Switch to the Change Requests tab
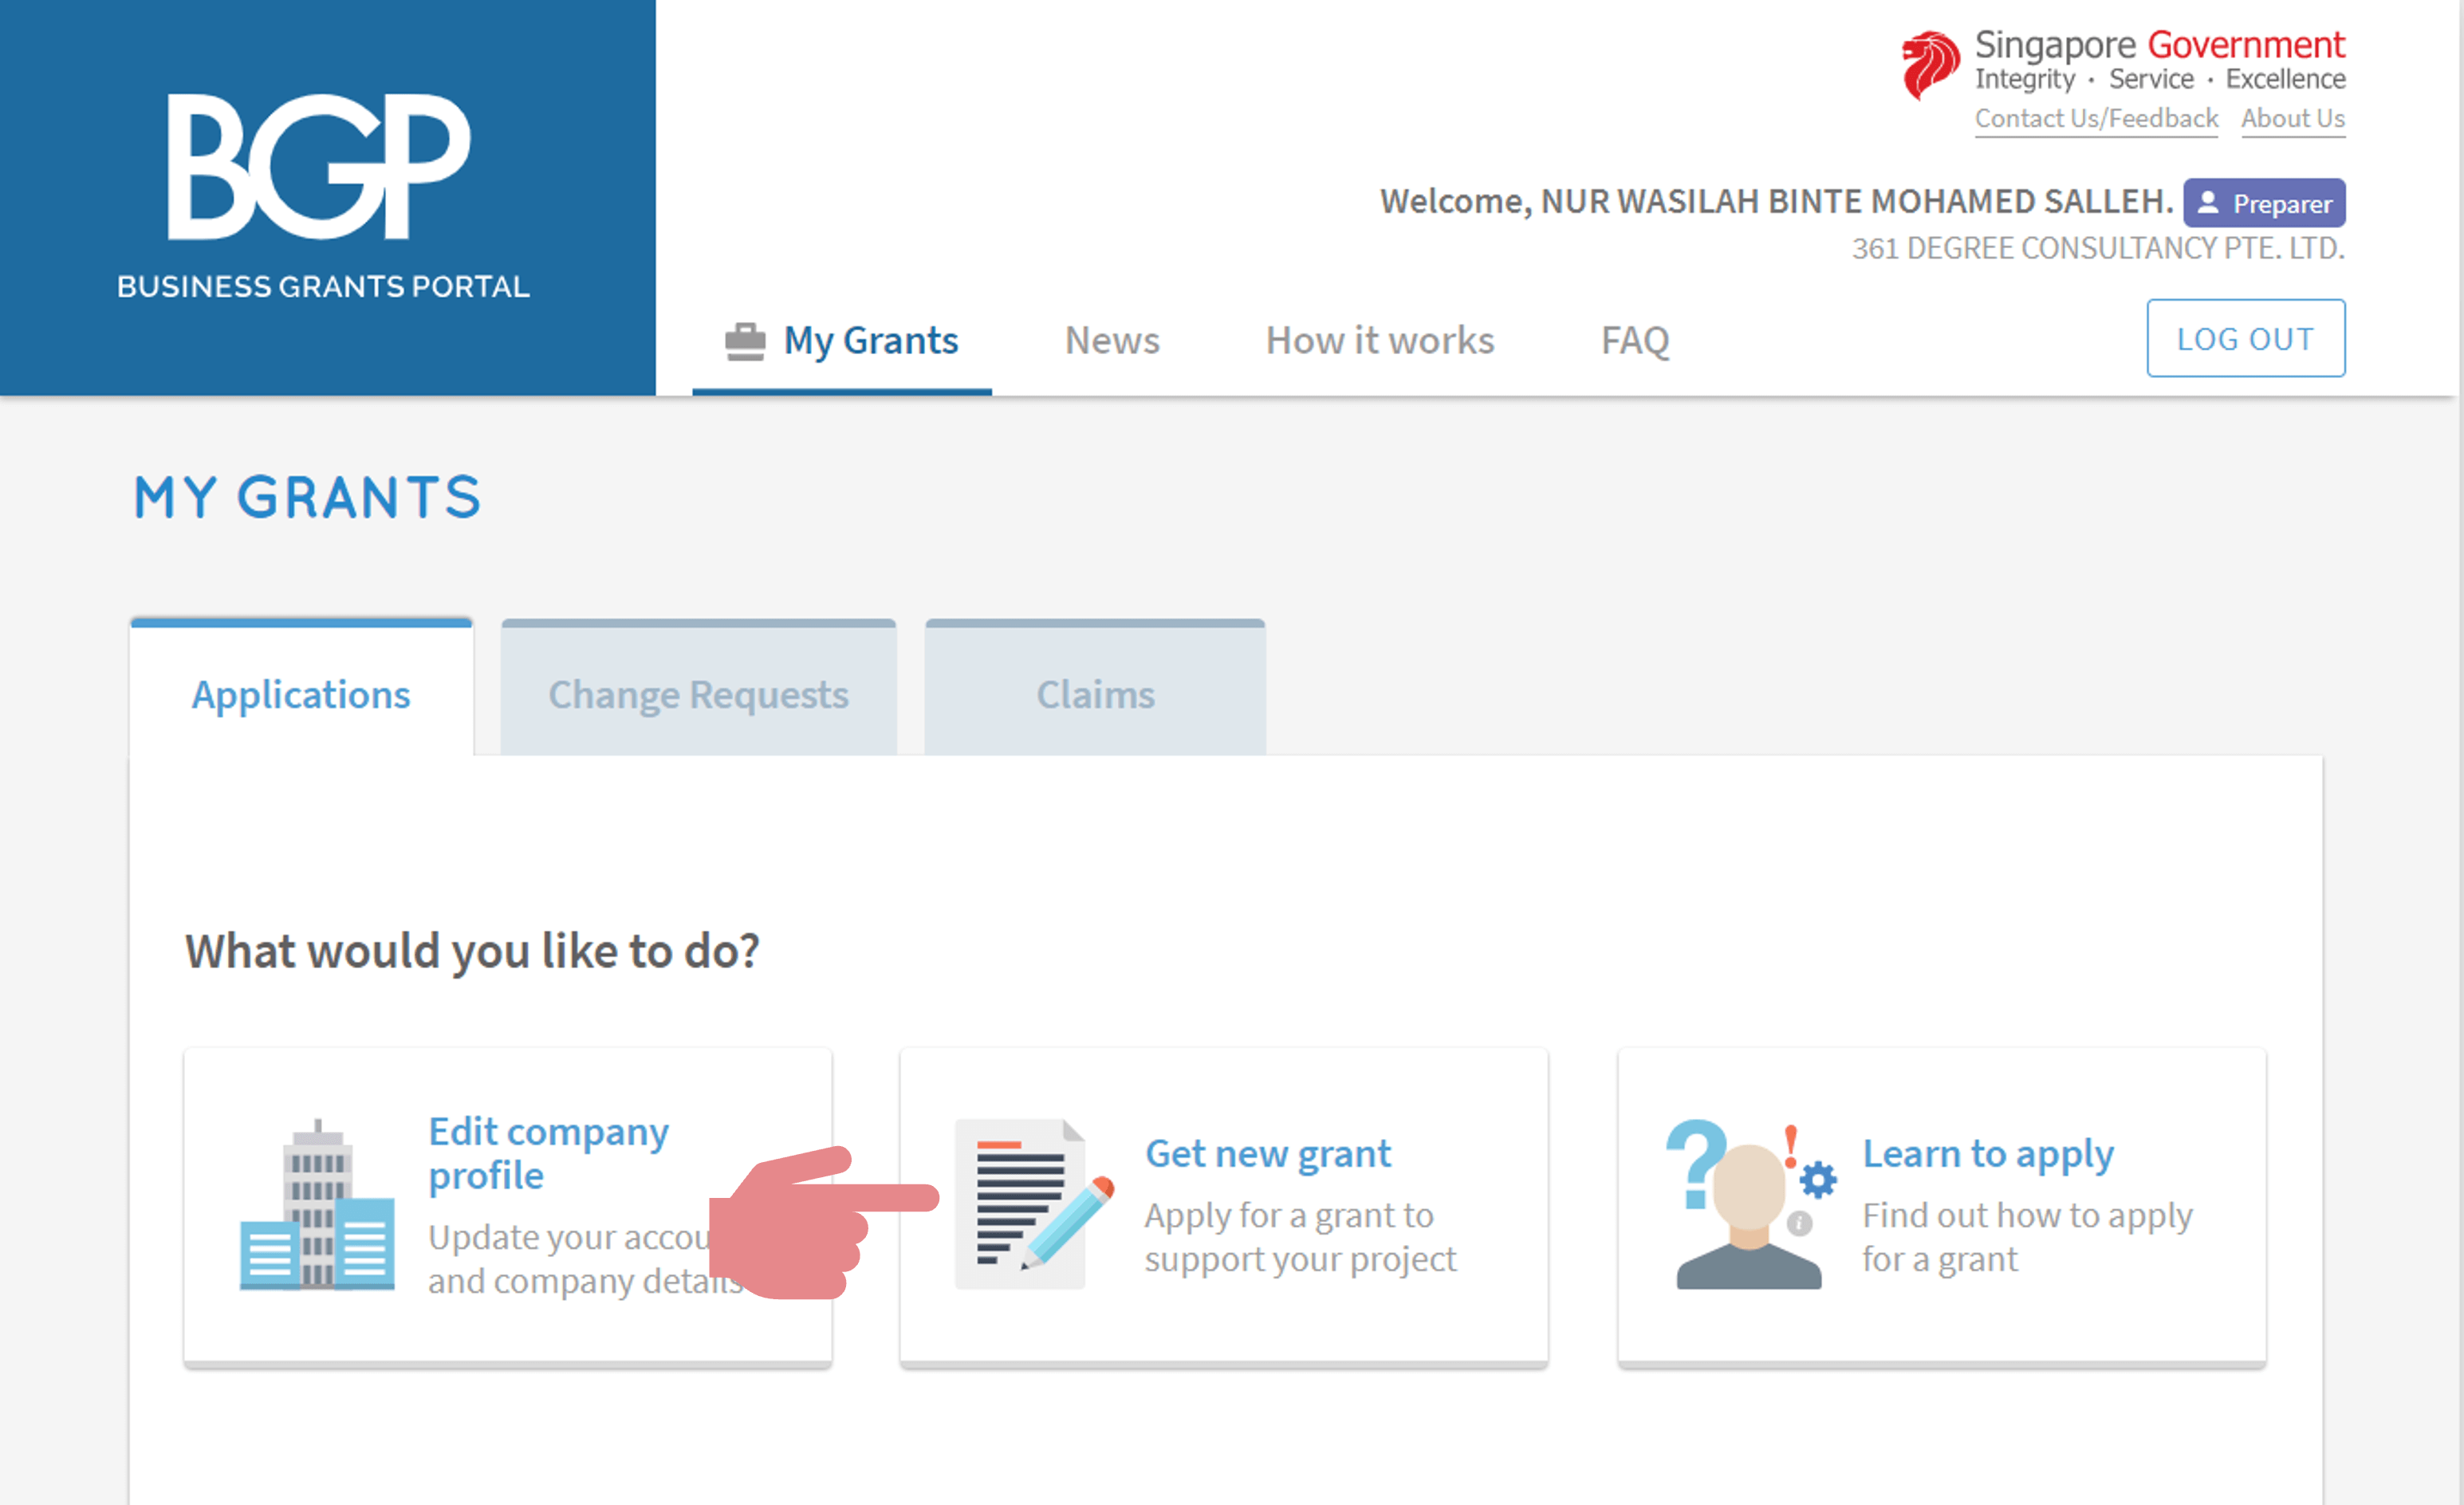2464x1505 pixels. click(x=698, y=694)
